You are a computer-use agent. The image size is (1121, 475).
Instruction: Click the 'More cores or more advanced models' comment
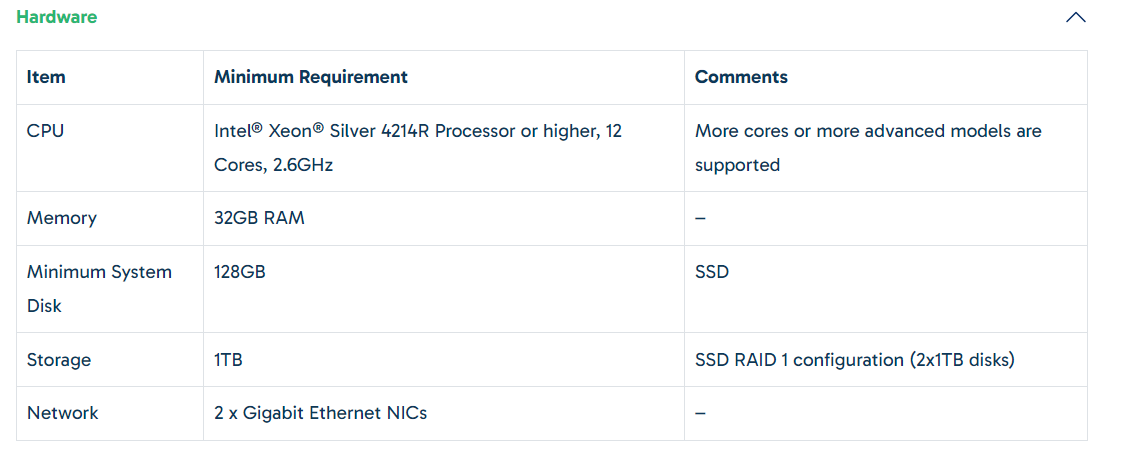[868, 147]
